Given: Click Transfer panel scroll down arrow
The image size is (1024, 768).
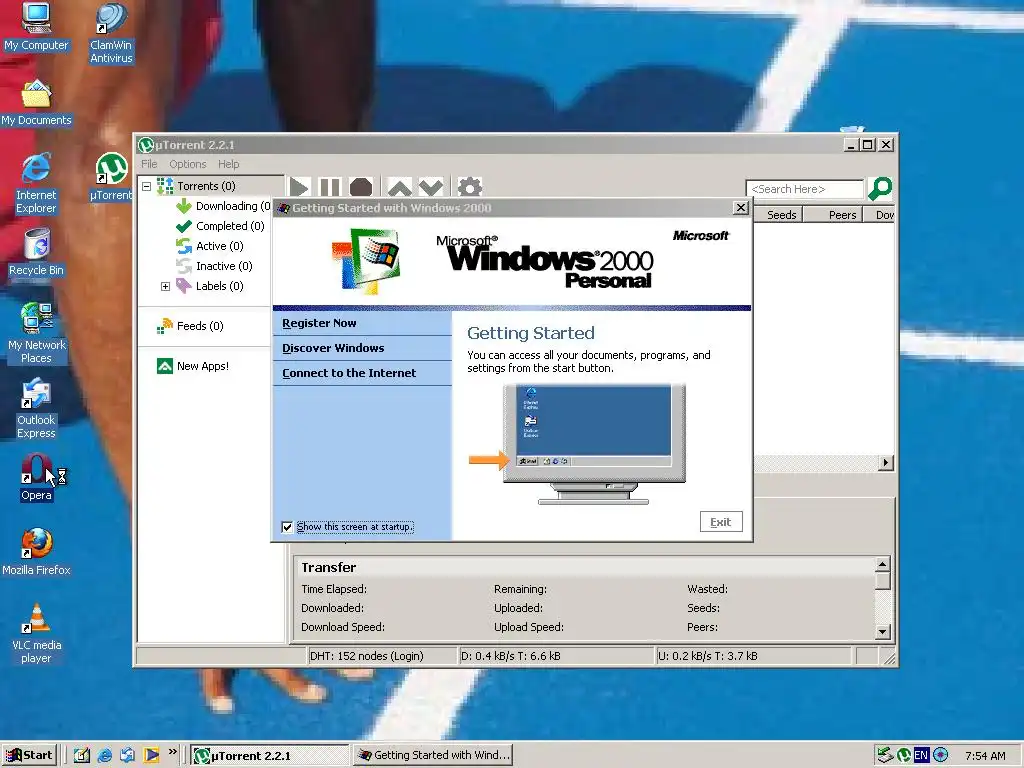Looking at the screenshot, I should 883,632.
